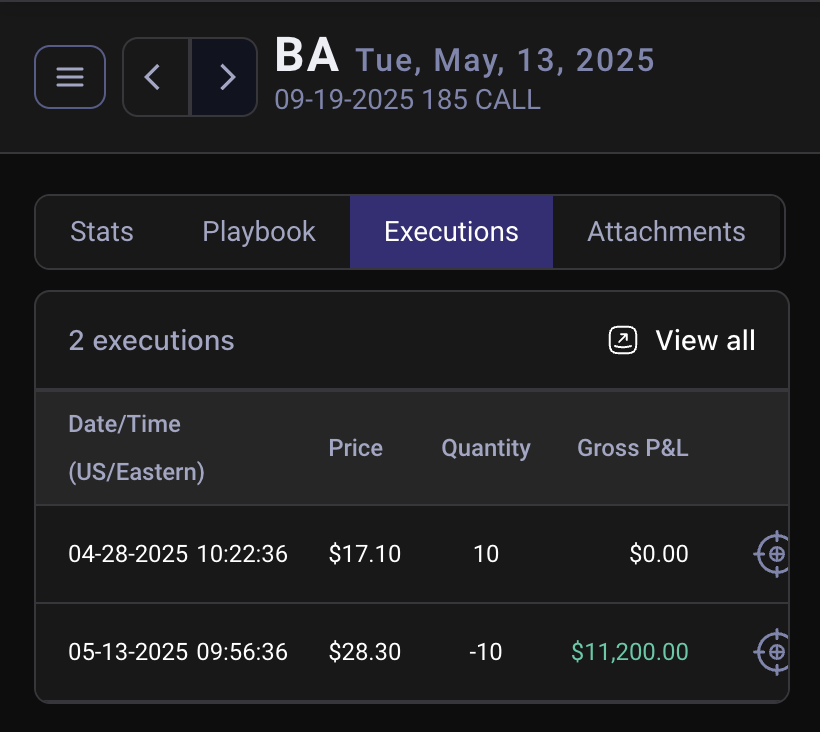This screenshot has height=732, width=820.
Task: Click the View all link
Action: [705, 340]
